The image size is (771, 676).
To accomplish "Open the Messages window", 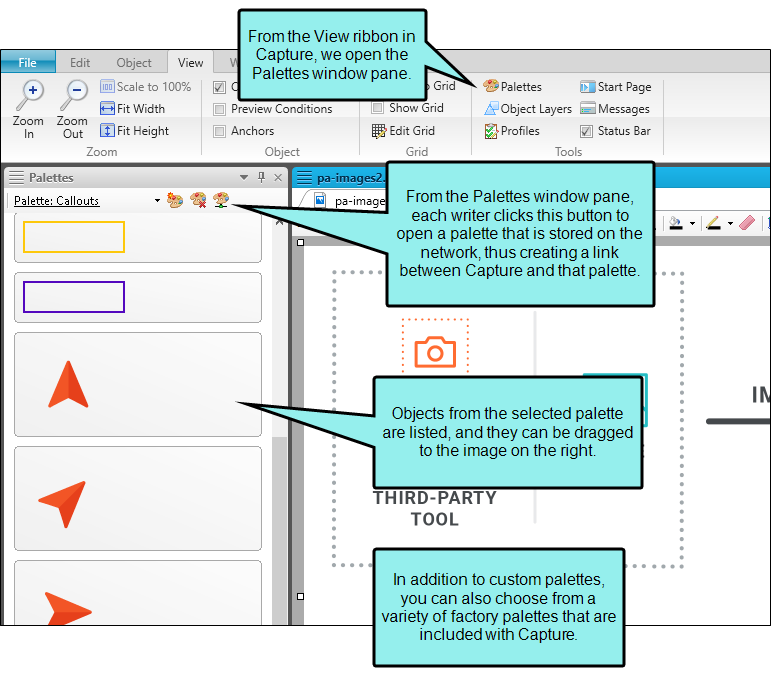I will 615,109.
